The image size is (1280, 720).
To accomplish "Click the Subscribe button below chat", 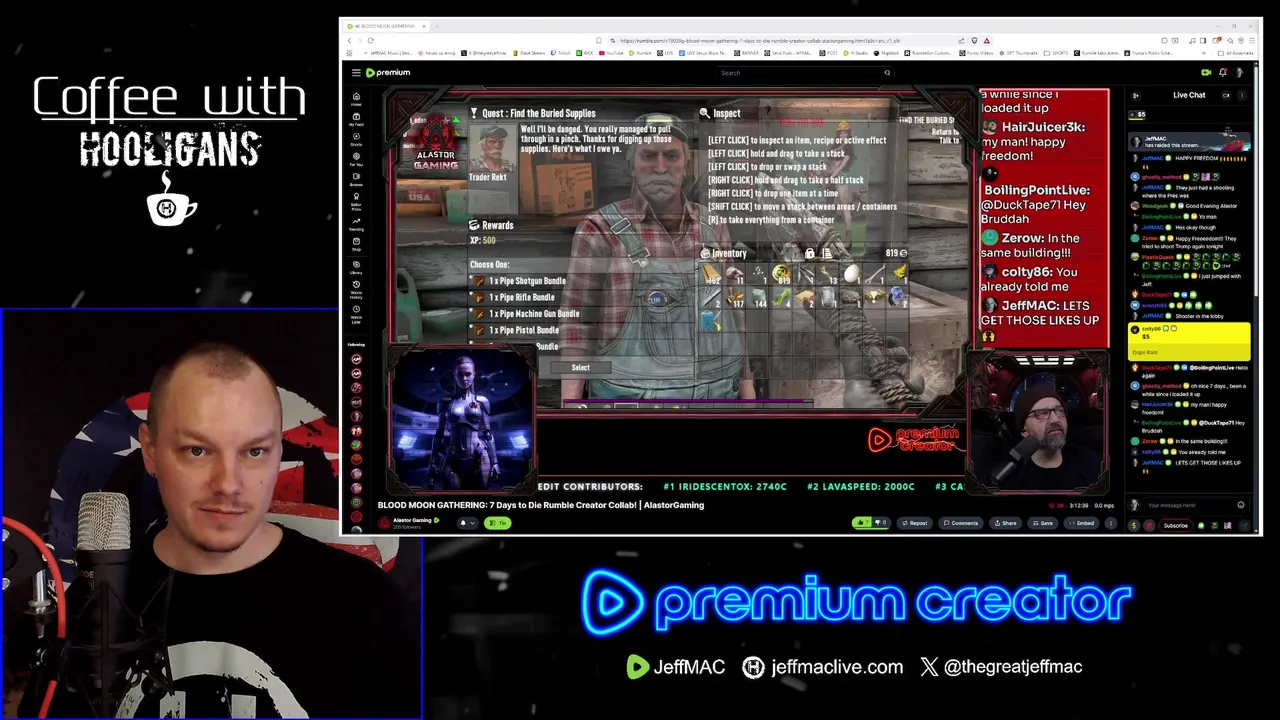I will (1176, 525).
